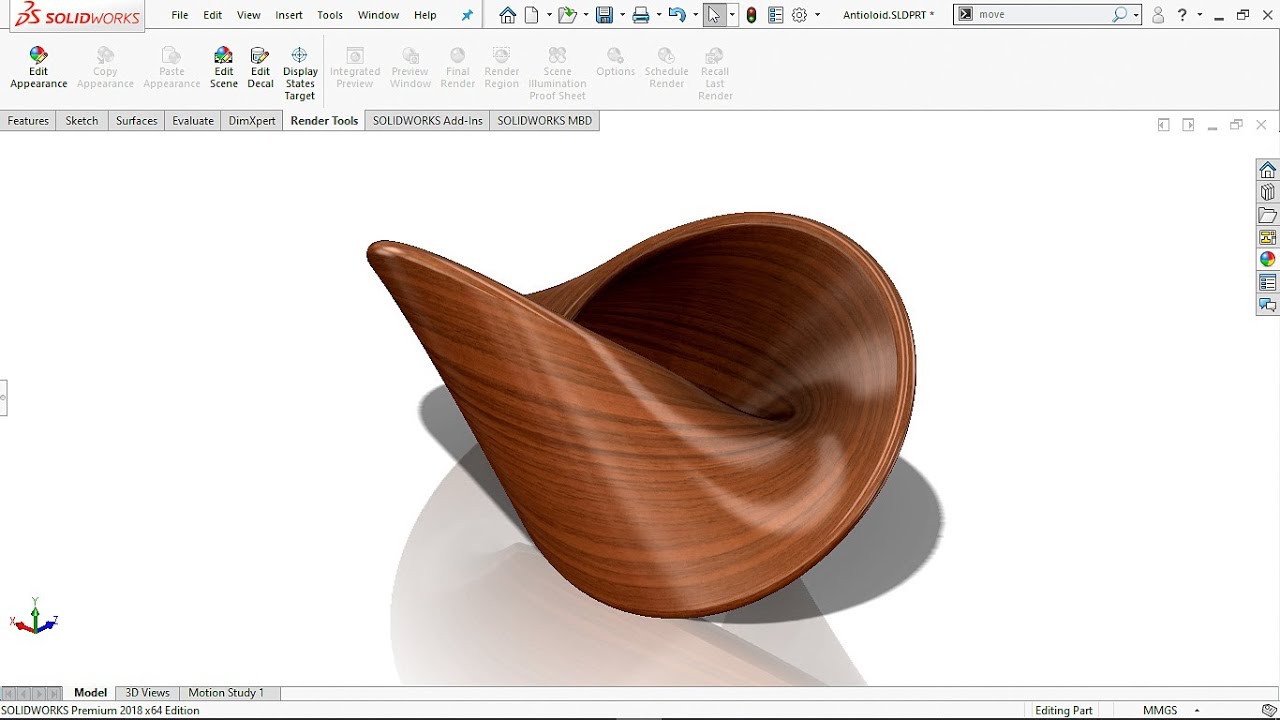Select Display States Target
1280x720 pixels.
click(x=300, y=74)
